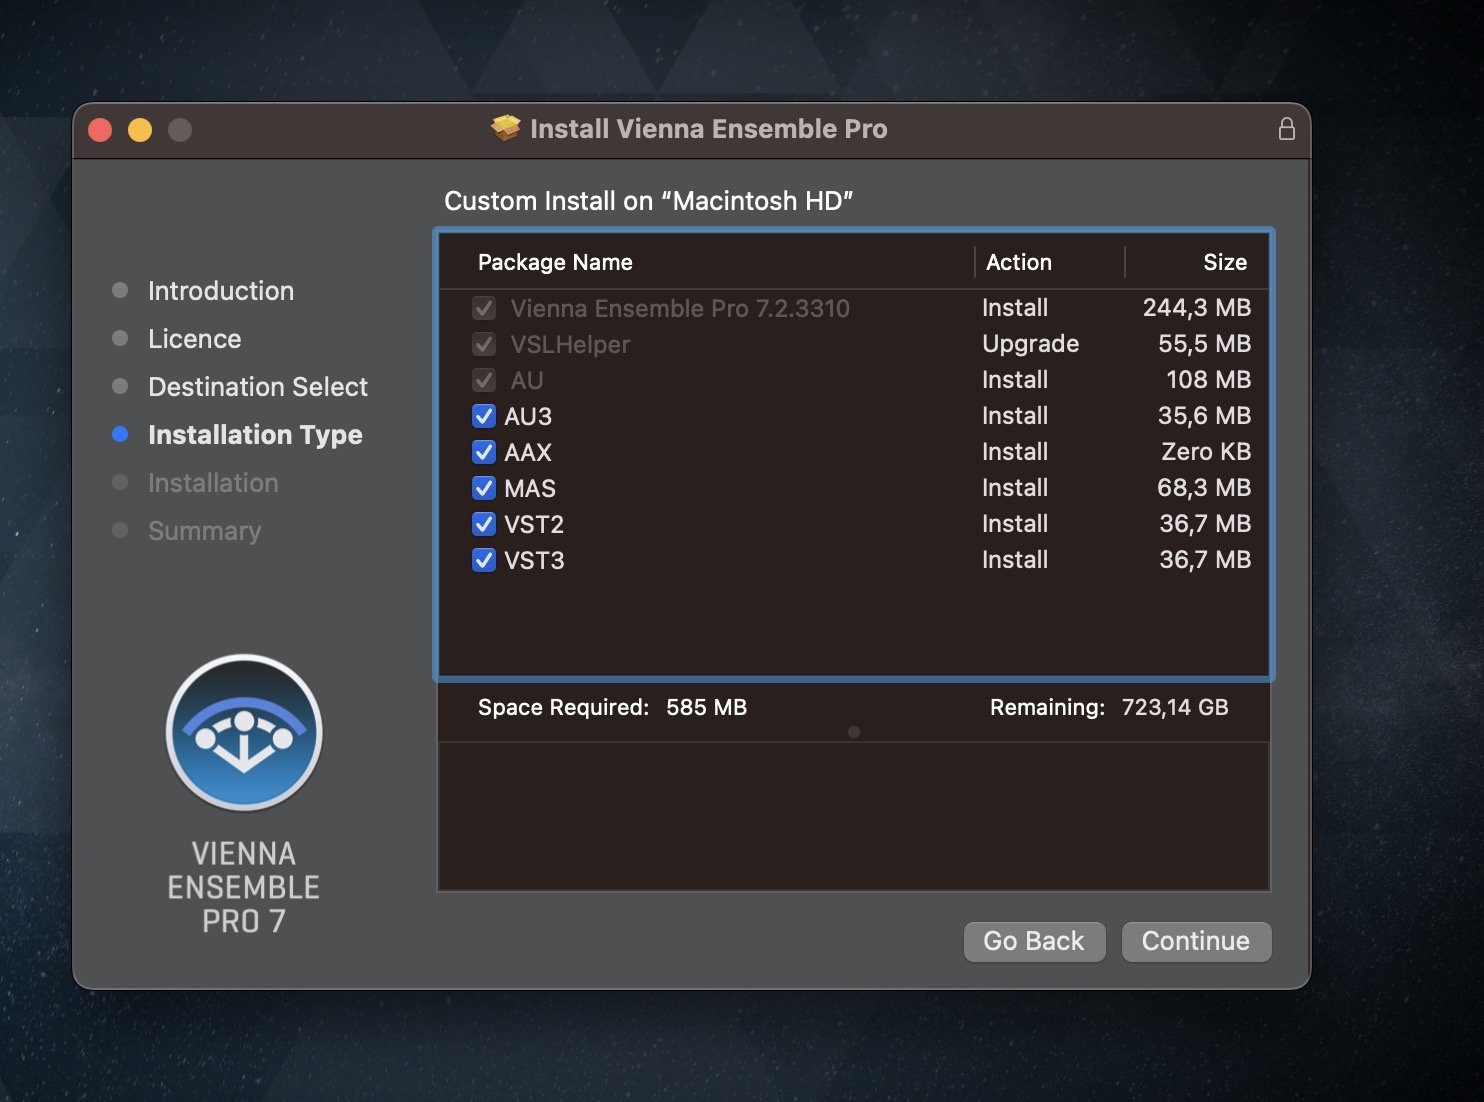The width and height of the screenshot is (1484, 1102).
Task: Click the 68,3 MB size for MAS
Action: tap(1204, 488)
